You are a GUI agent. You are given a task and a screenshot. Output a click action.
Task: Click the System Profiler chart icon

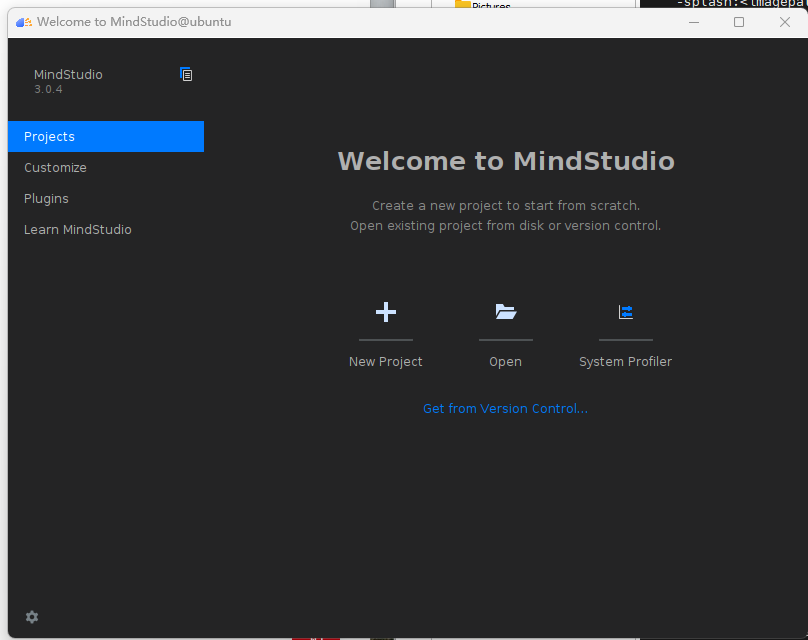(626, 312)
